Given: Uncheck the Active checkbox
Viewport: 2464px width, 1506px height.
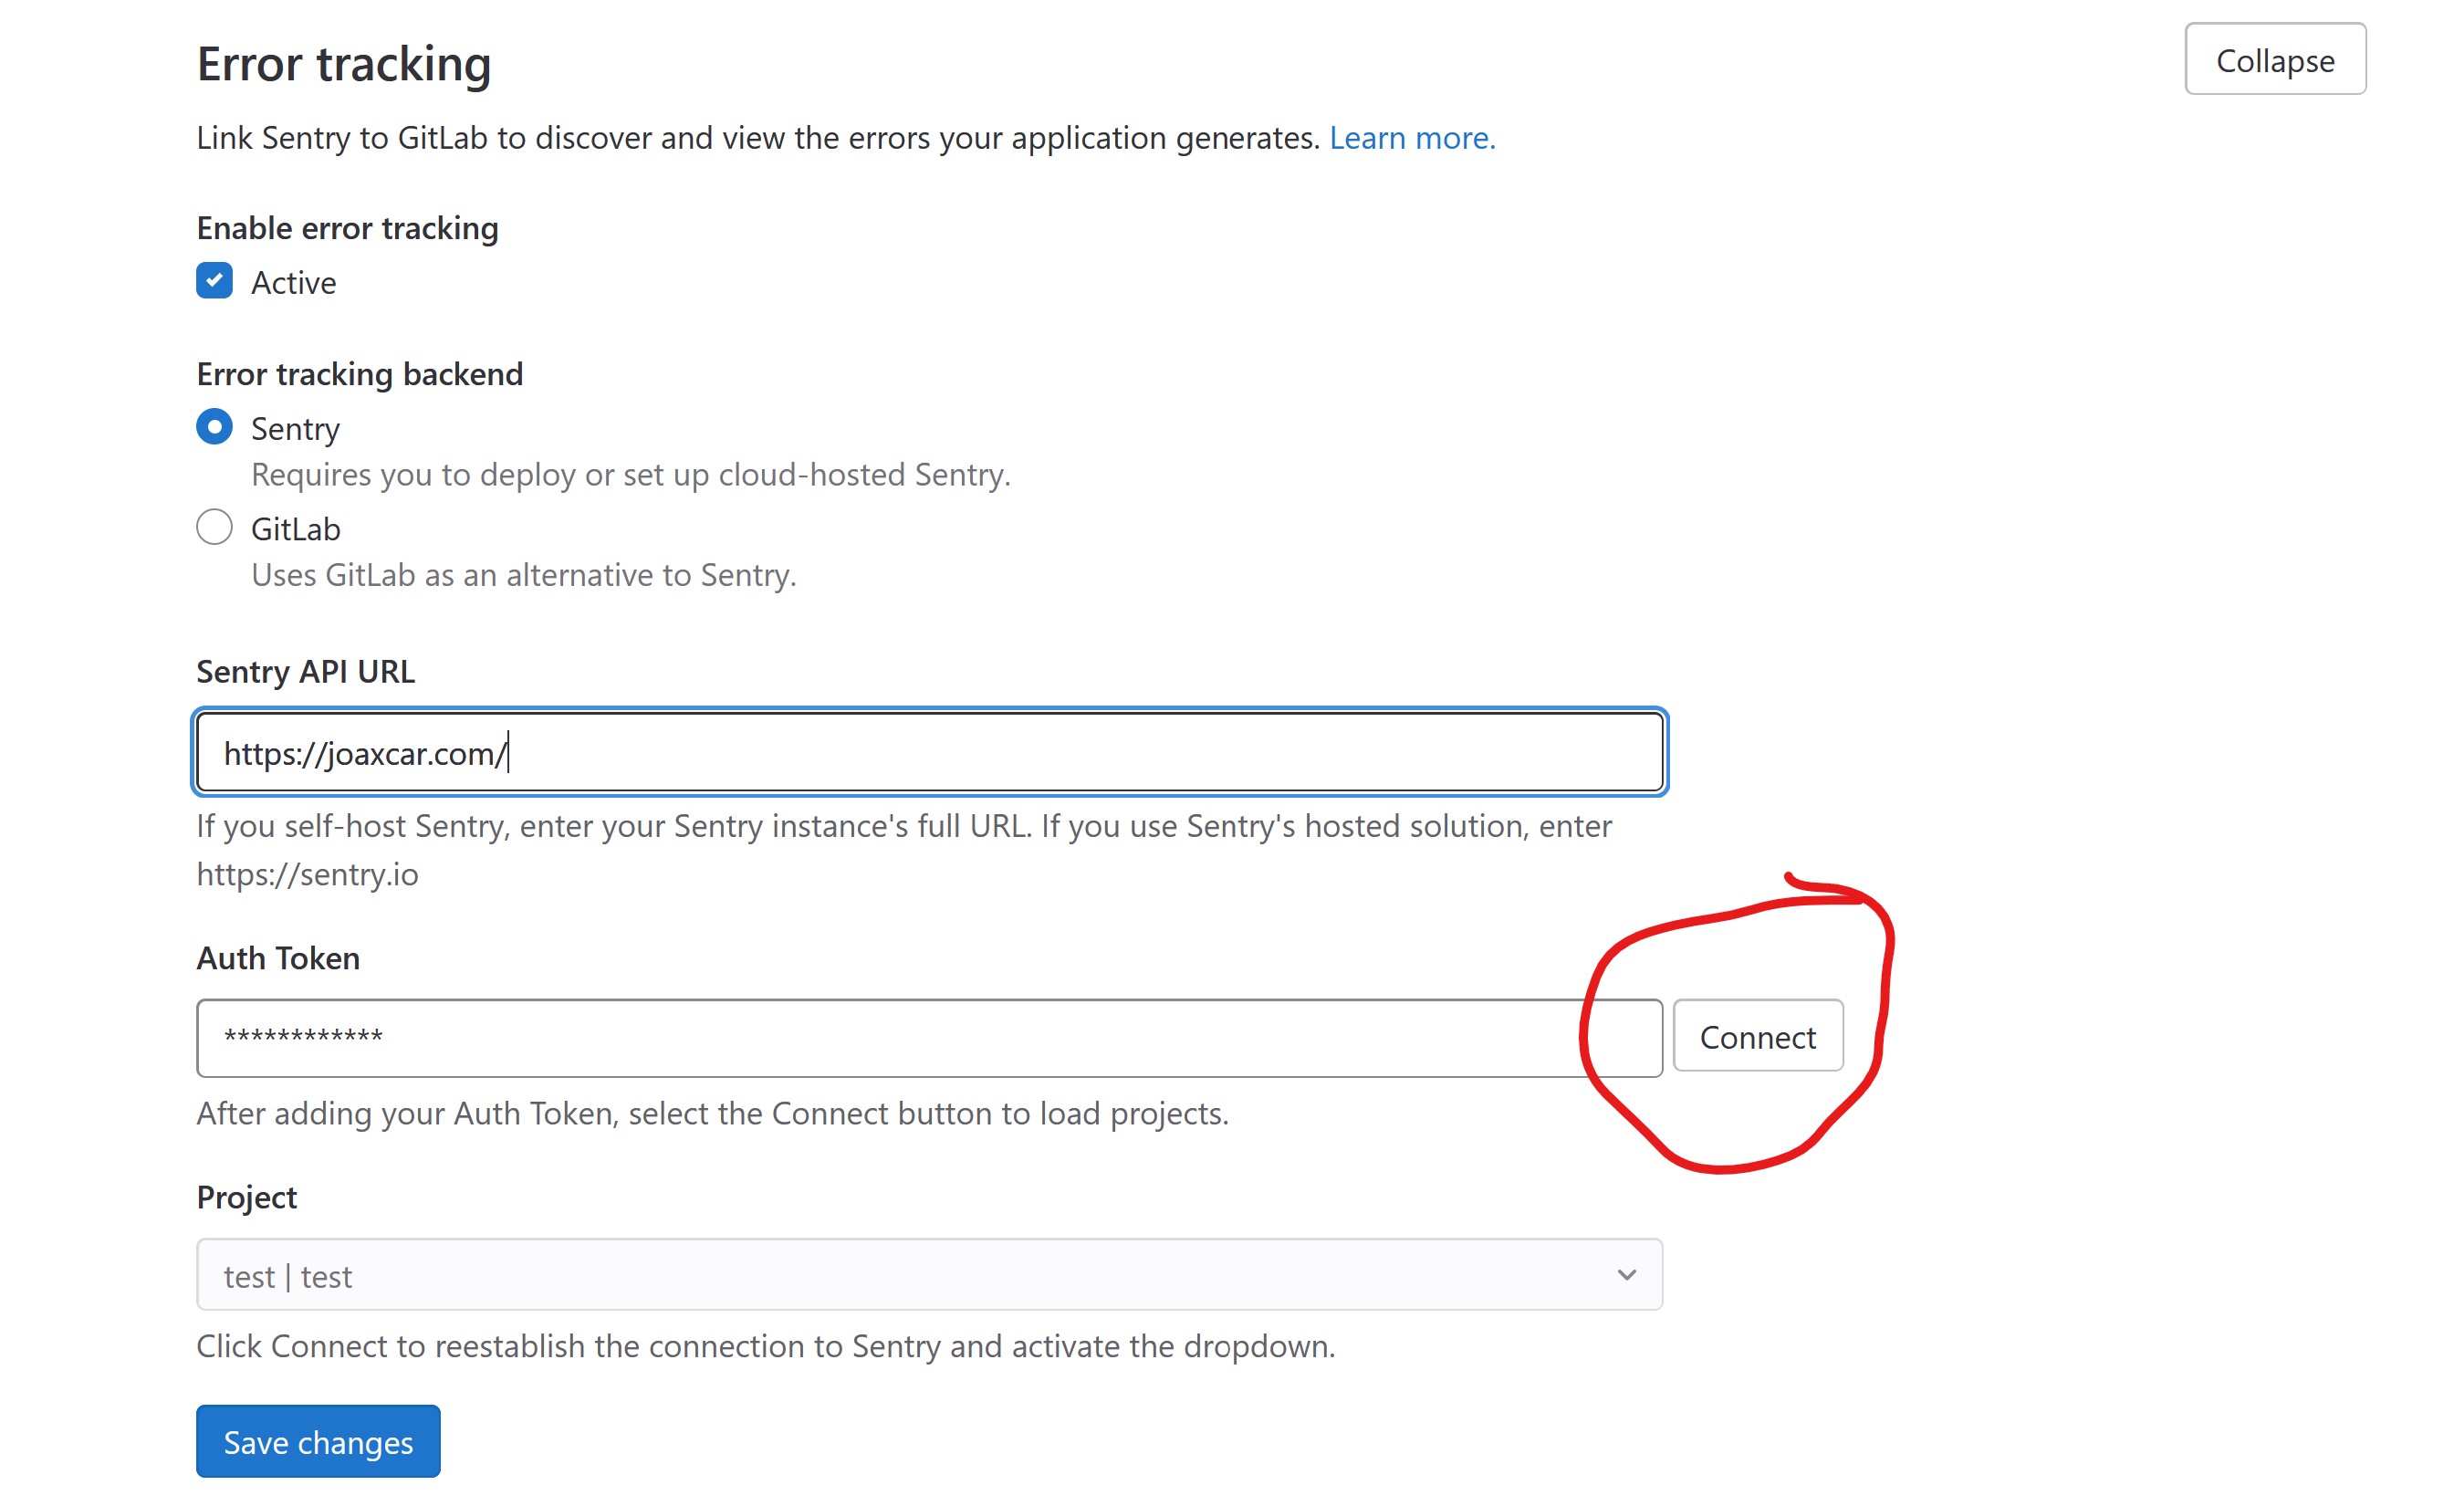Looking at the screenshot, I should click(214, 281).
